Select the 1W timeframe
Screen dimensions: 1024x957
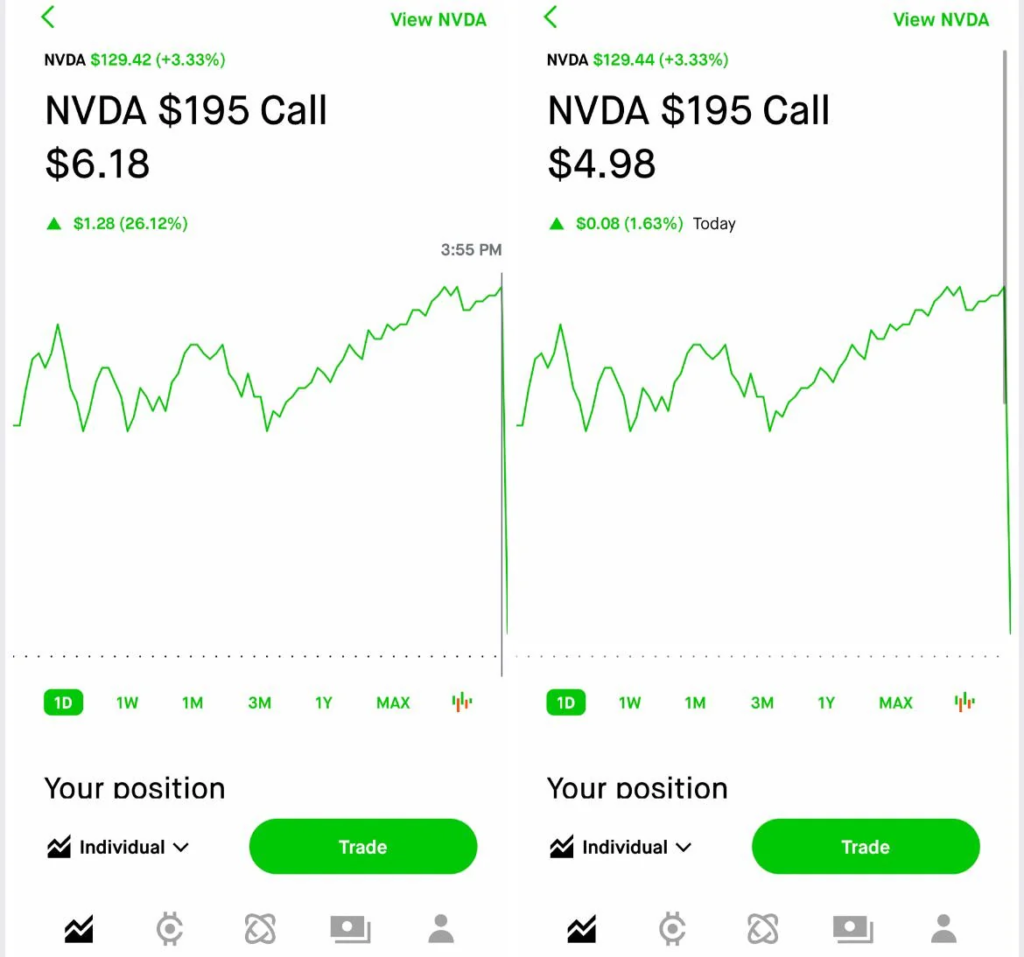coord(127,702)
